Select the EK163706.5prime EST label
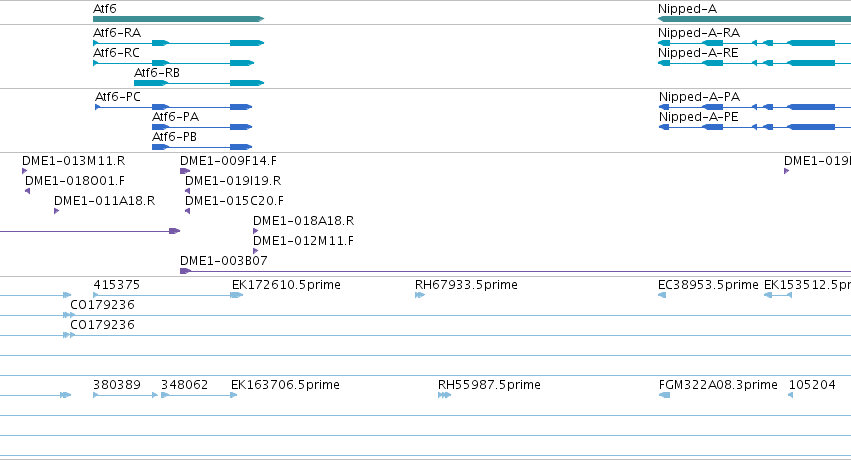The image size is (851, 460). 285,385
